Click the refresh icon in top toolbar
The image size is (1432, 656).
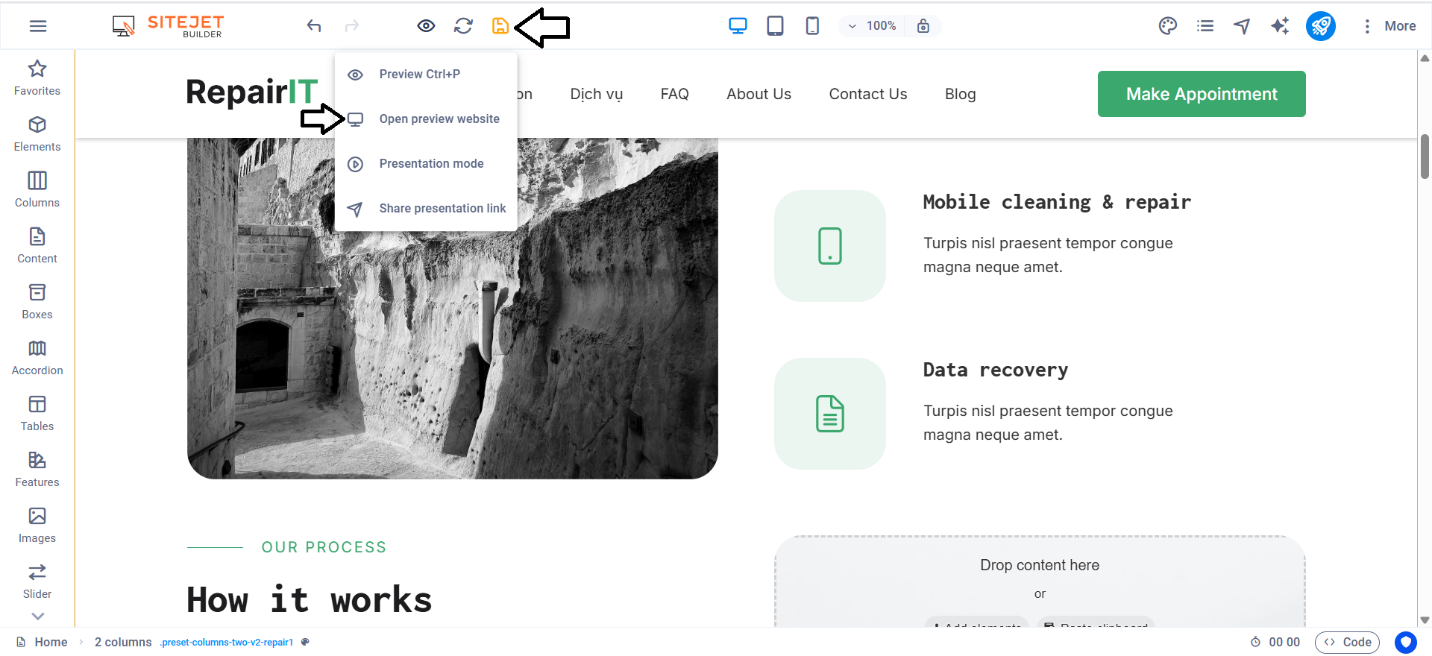click(463, 26)
